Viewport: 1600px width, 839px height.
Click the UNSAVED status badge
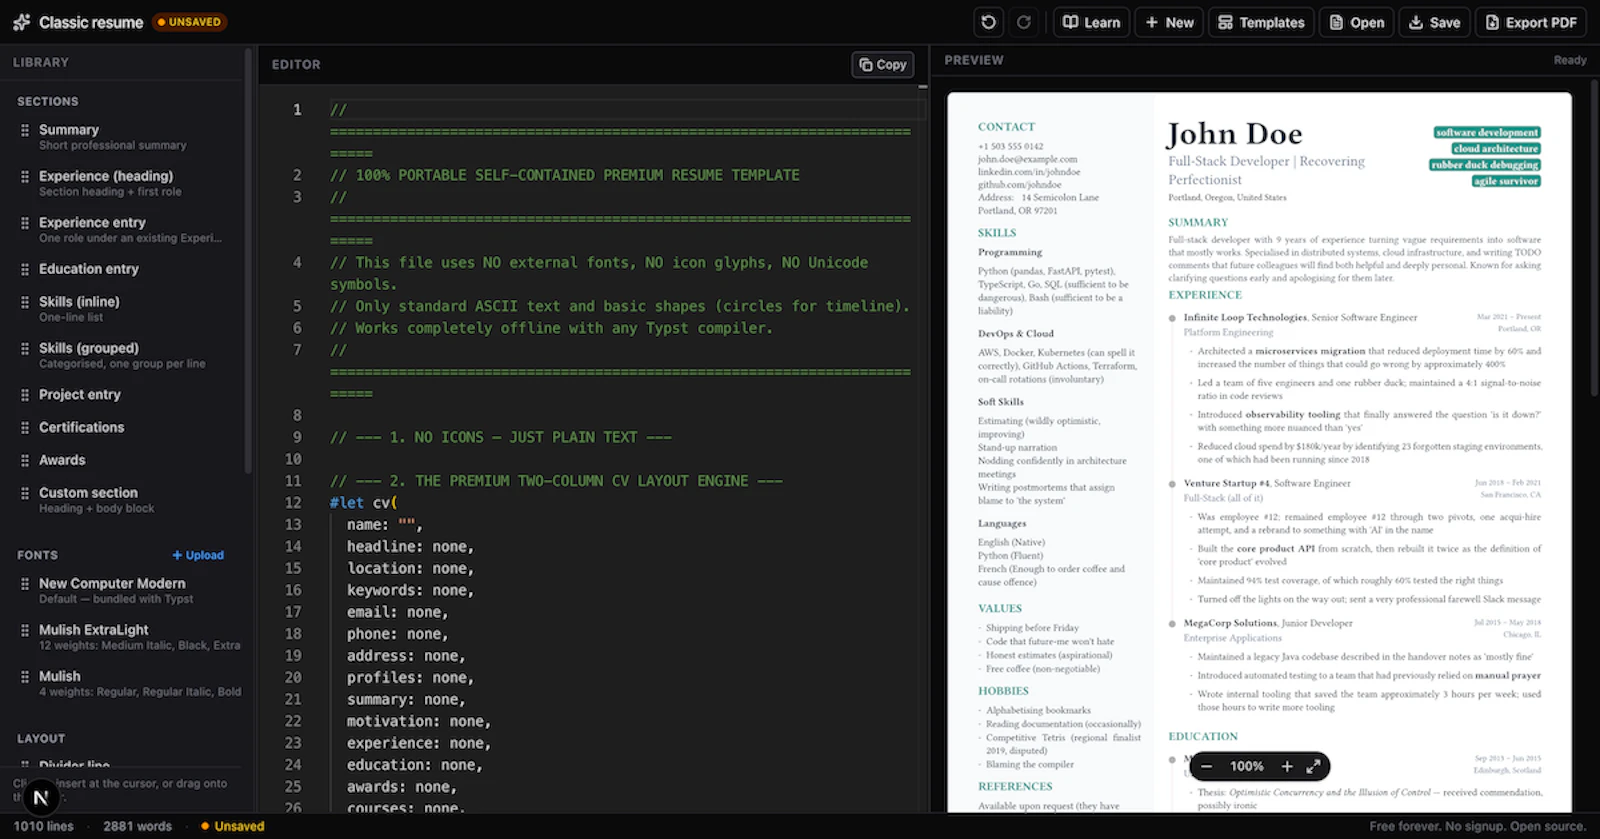pyautogui.click(x=189, y=22)
